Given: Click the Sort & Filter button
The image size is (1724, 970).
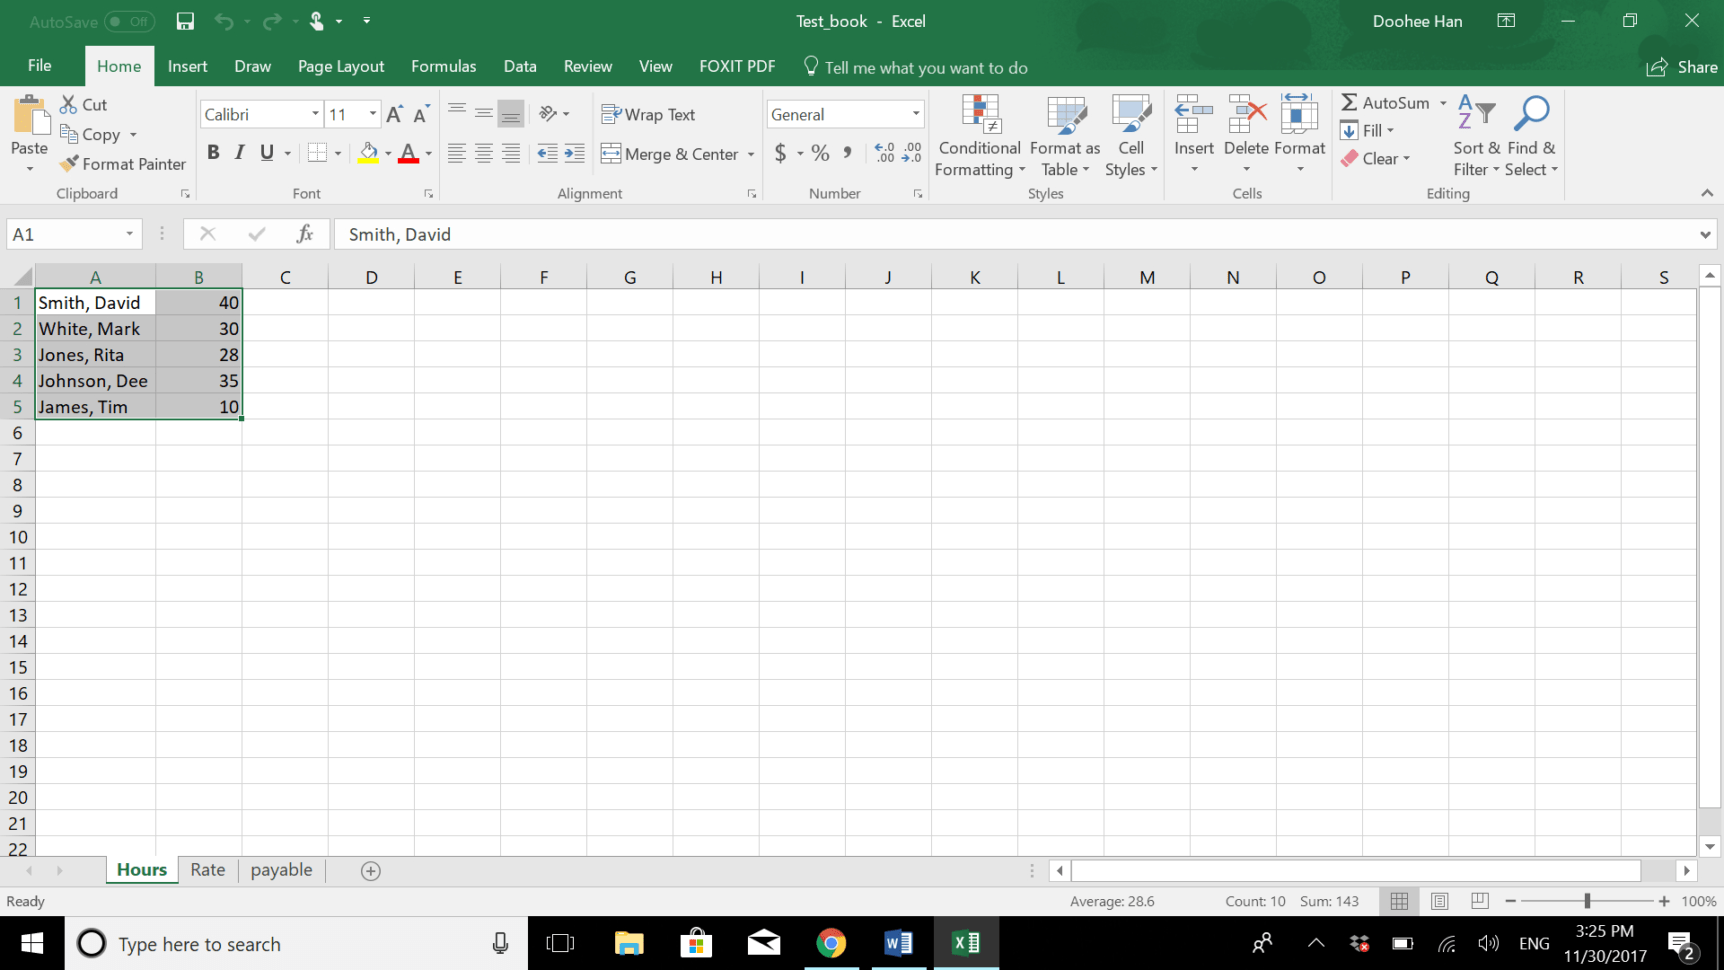Looking at the screenshot, I should [x=1474, y=136].
